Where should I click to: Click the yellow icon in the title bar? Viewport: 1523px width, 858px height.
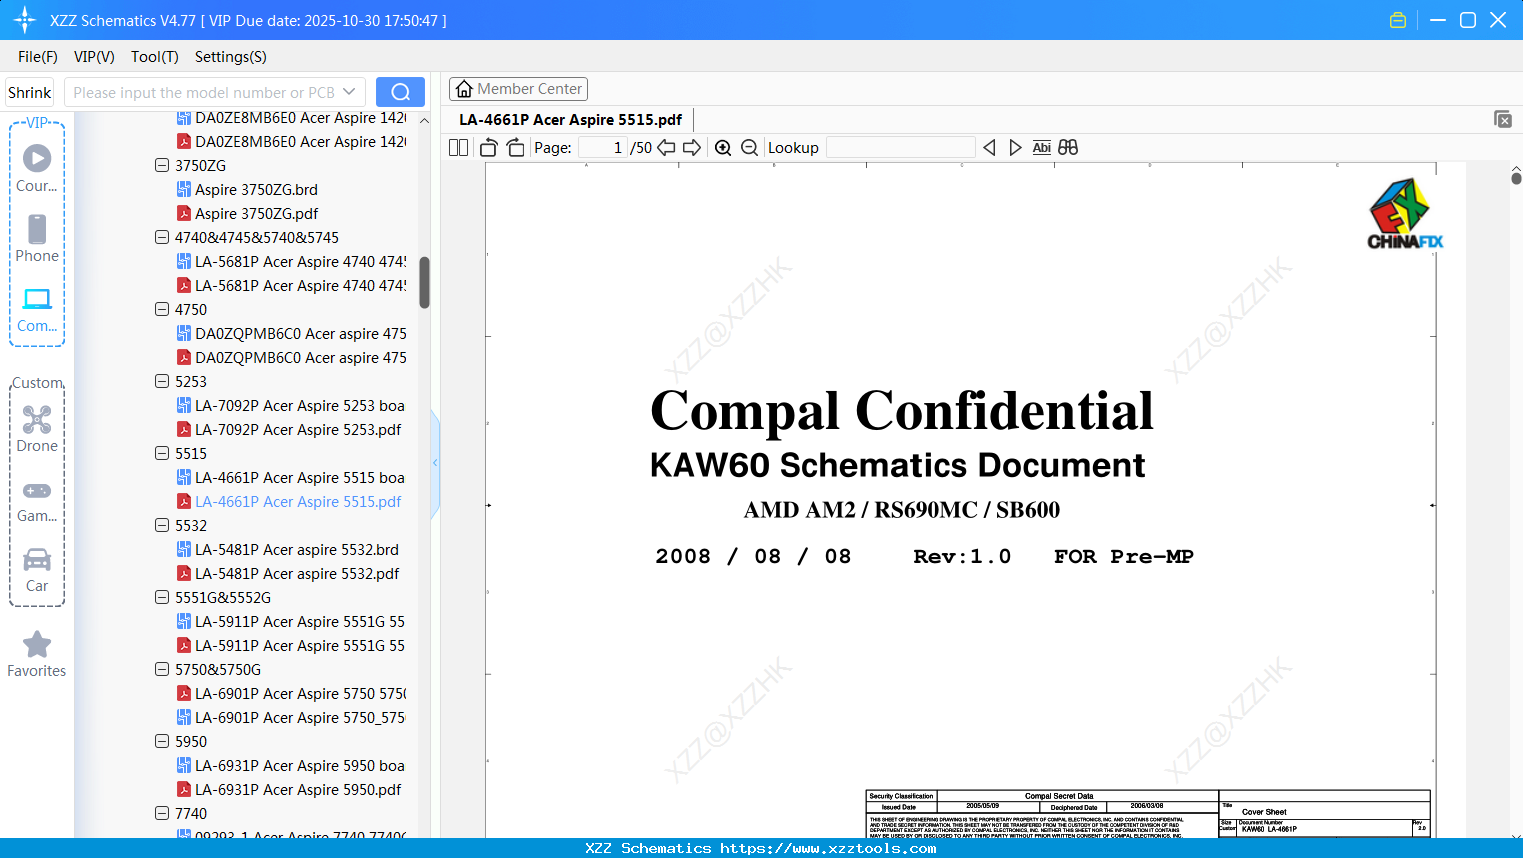(1398, 20)
